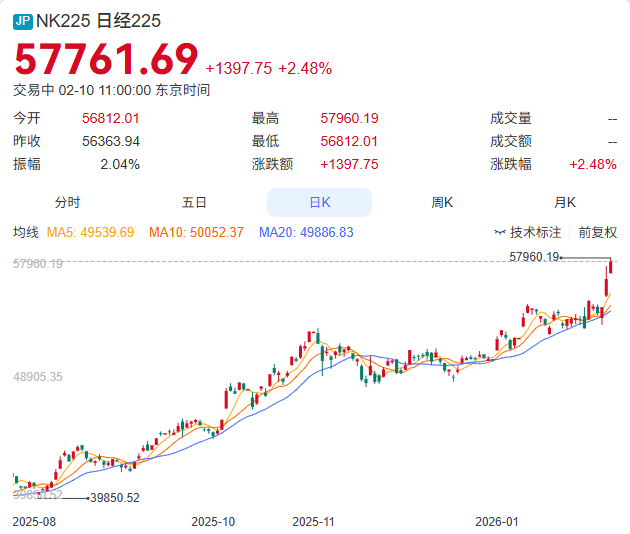The height and width of the screenshot is (534, 630).
Task: Toggle the MA20 moving average line
Action: [306, 232]
